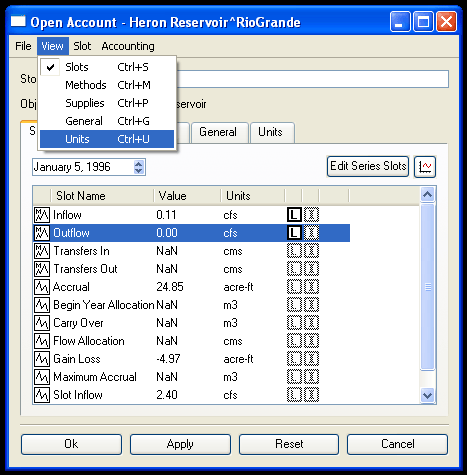Click the dotted L icon for Gain Loss
Screen dimensions: 467x475
pos(294,359)
